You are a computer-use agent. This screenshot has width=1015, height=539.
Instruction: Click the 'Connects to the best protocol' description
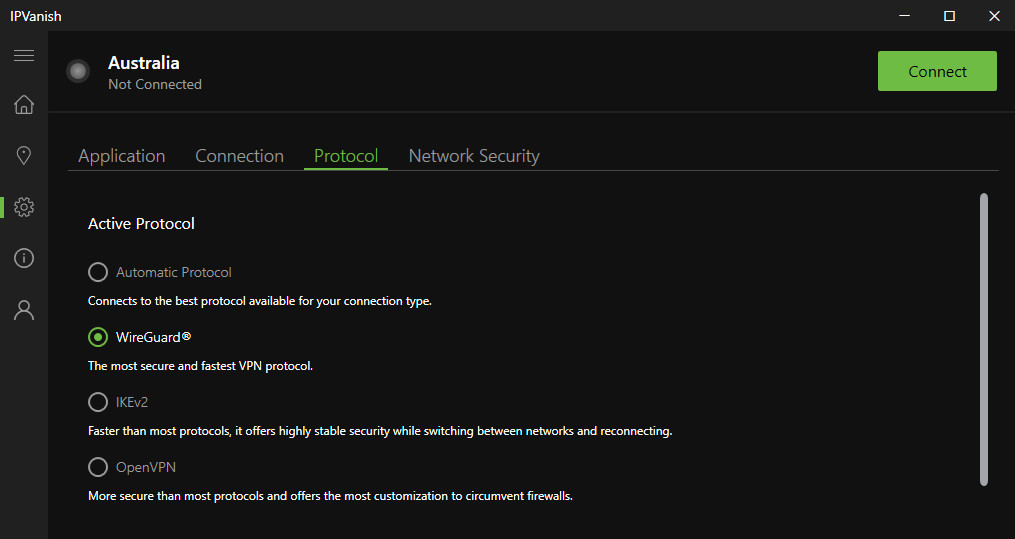260,301
